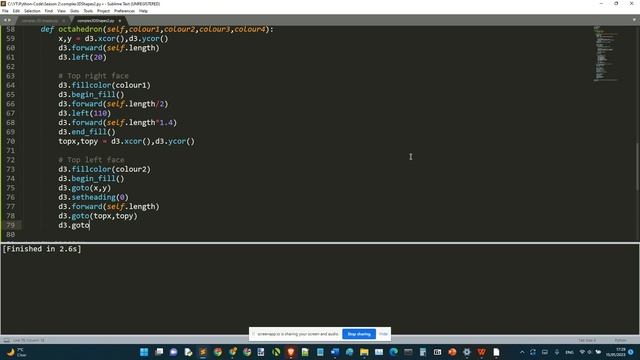Viewport: 640px width, 360px height.
Task: Click '[Finished in 2.6s]' output text
Action: pos(42,249)
